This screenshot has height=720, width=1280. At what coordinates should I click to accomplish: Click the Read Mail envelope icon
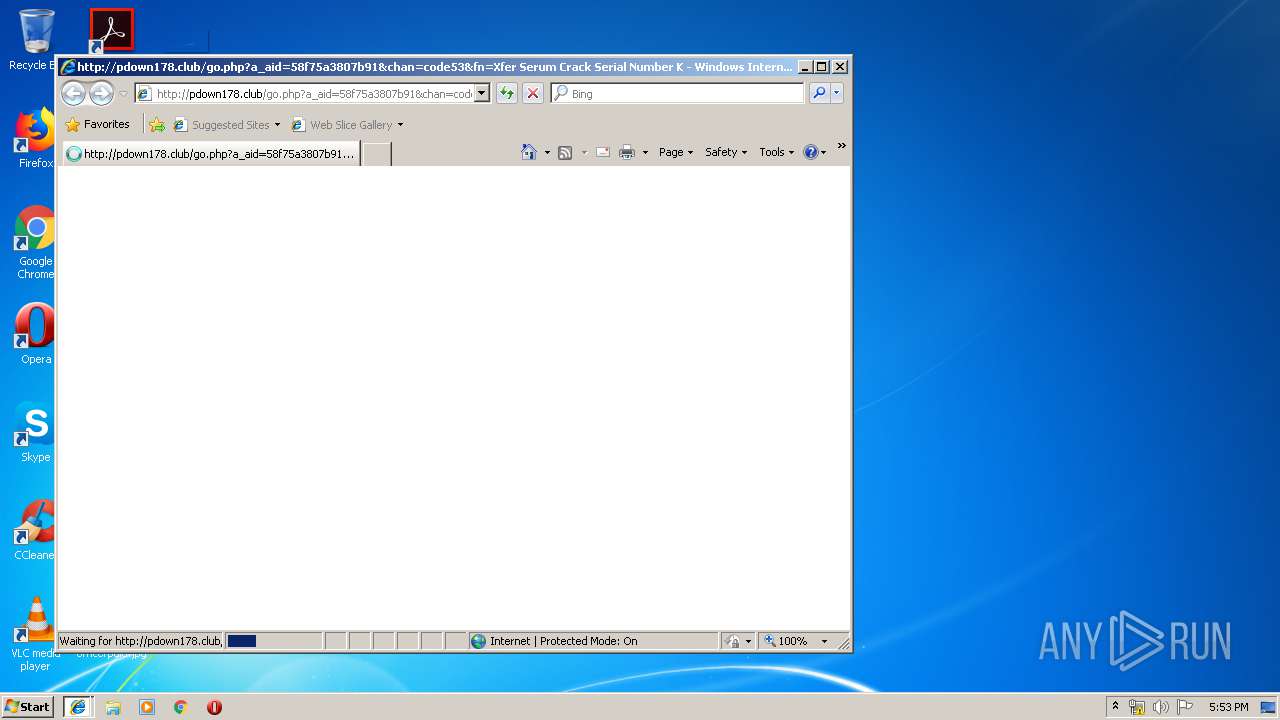(603, 152)
